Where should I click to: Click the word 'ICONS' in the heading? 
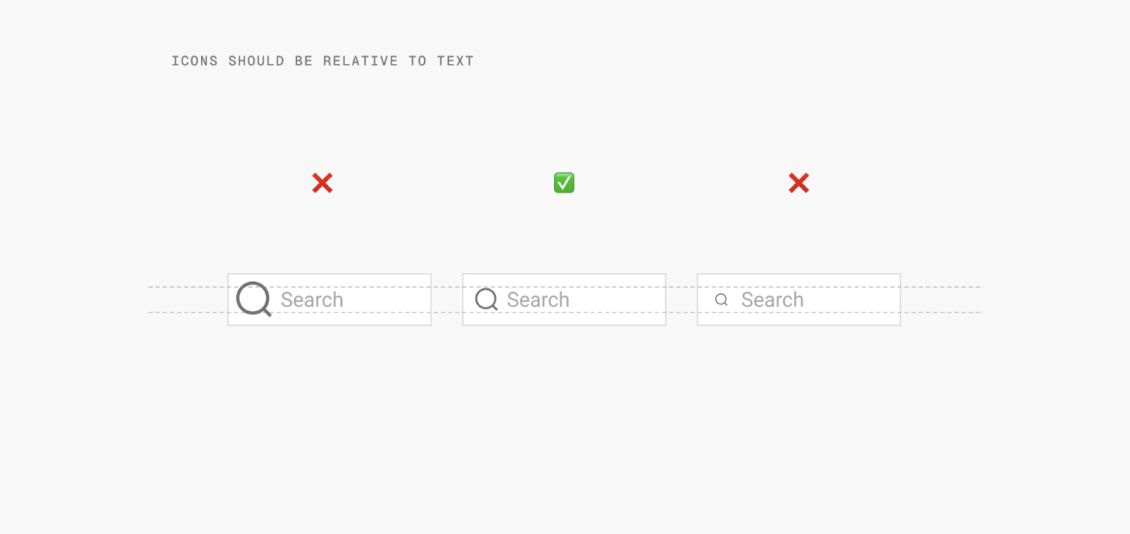(194, 61)
